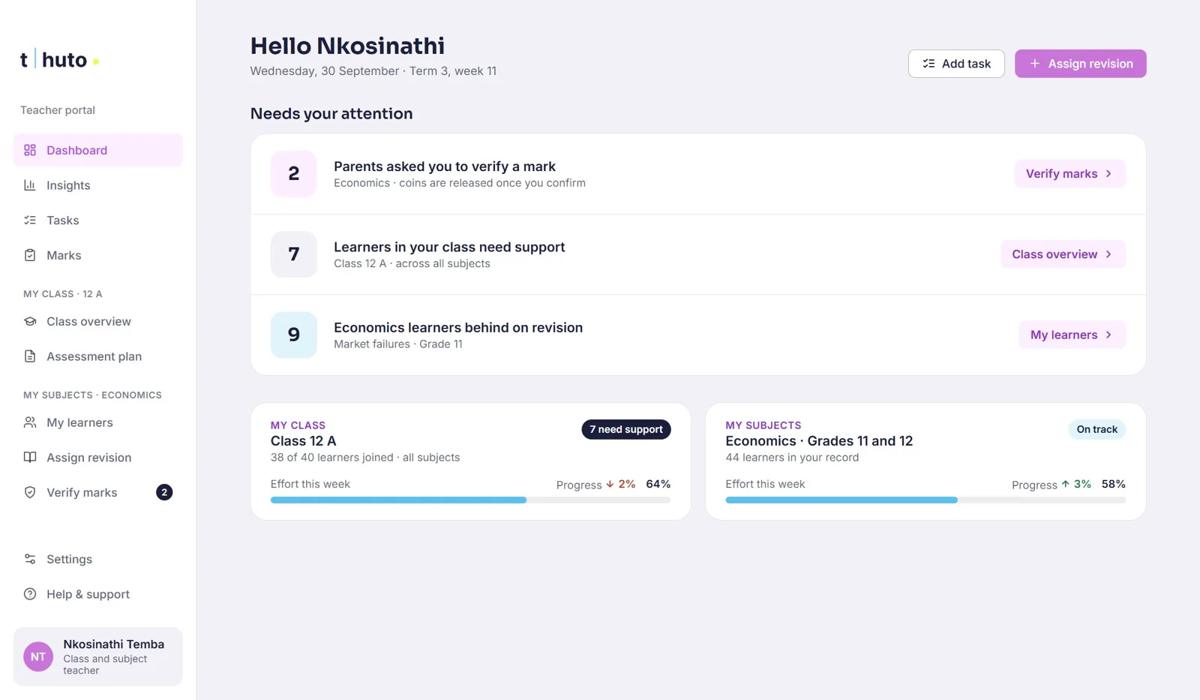The image size is (1200, 700).
Task: Click 'Economics learners behind on revision'
Action: tap(458, 327)
